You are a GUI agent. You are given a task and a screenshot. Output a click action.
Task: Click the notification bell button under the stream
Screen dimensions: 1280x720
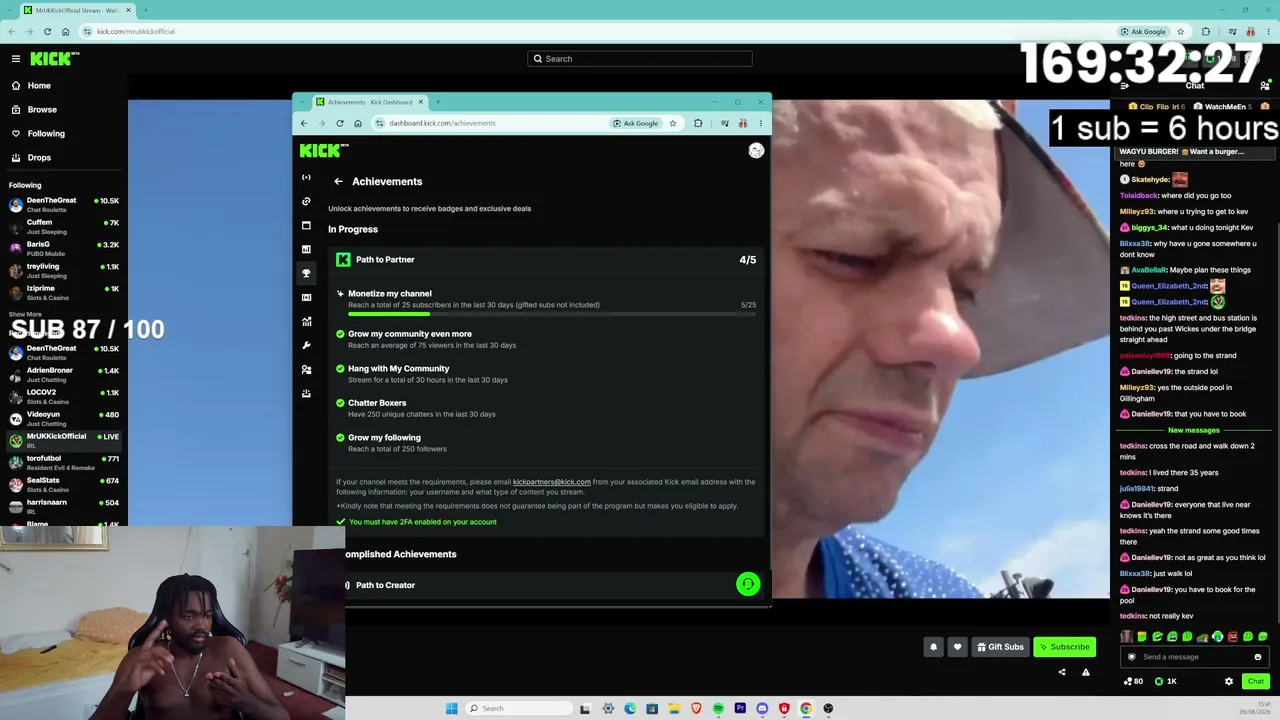[x=933, y=647]
